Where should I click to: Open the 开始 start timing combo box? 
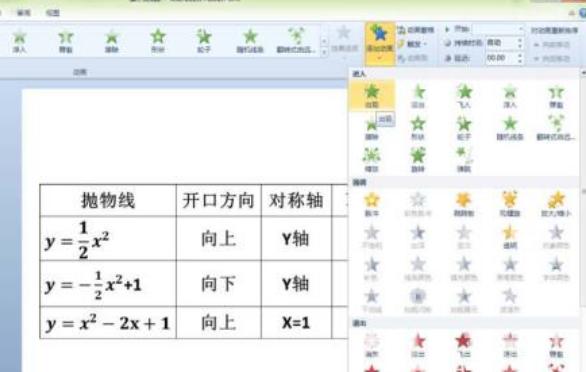[499, 29]
